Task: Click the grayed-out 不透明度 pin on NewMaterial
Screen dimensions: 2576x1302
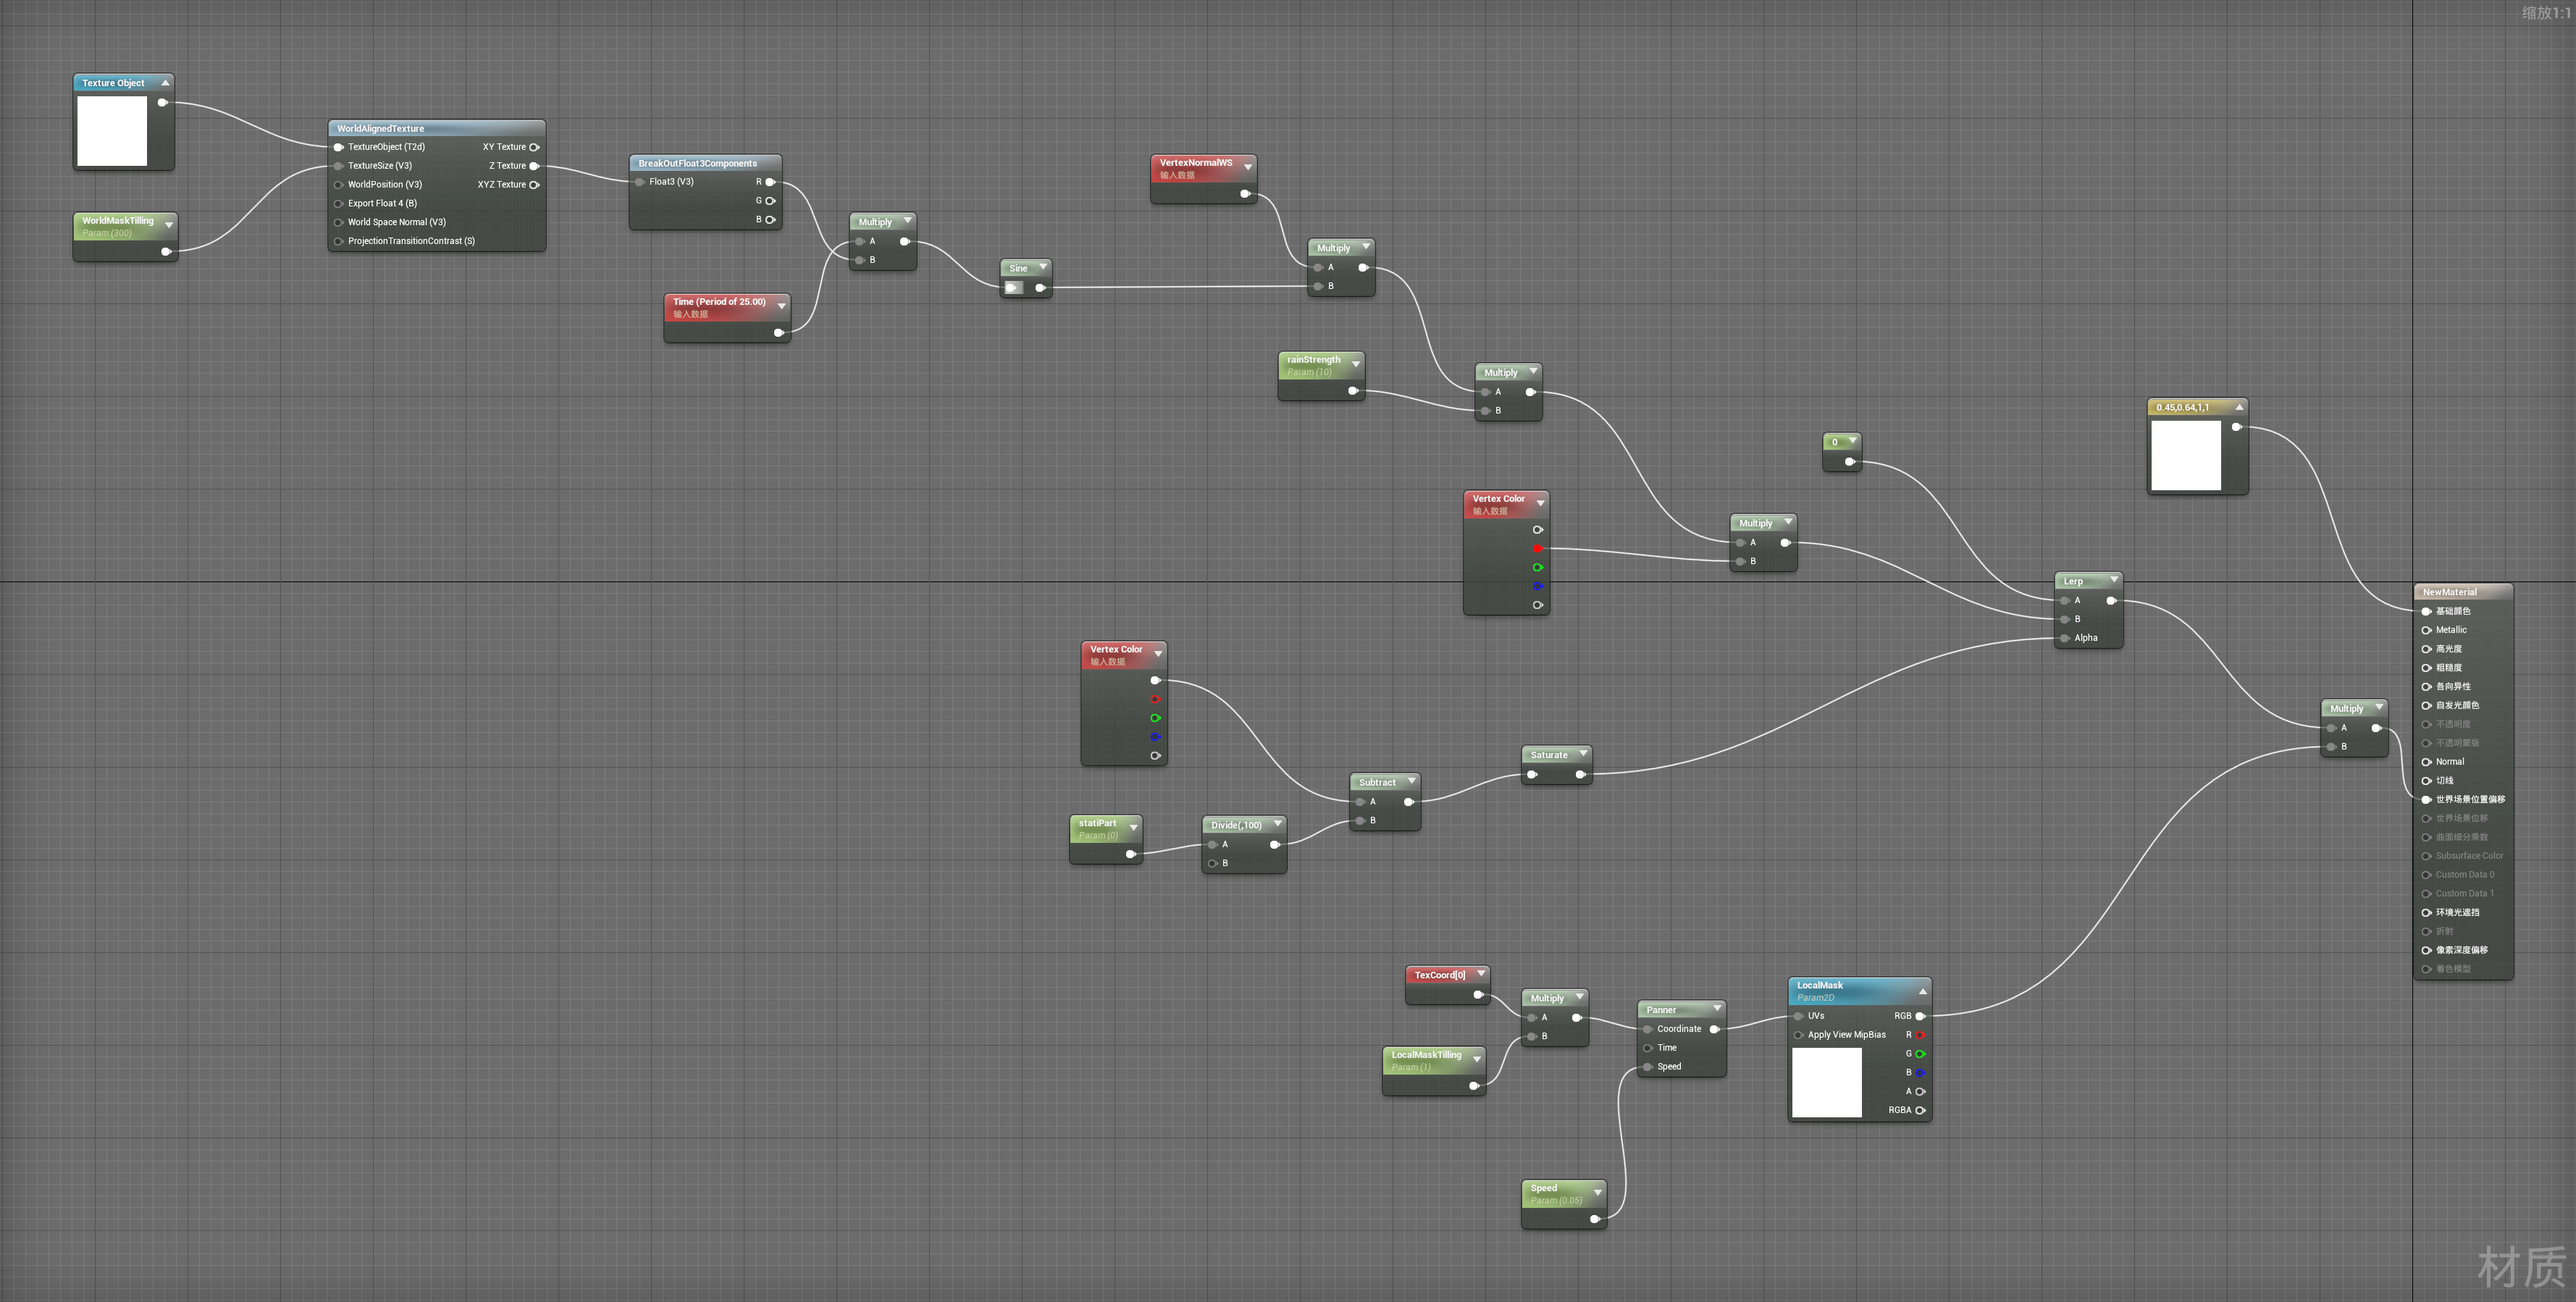Action: point(2427,724)
